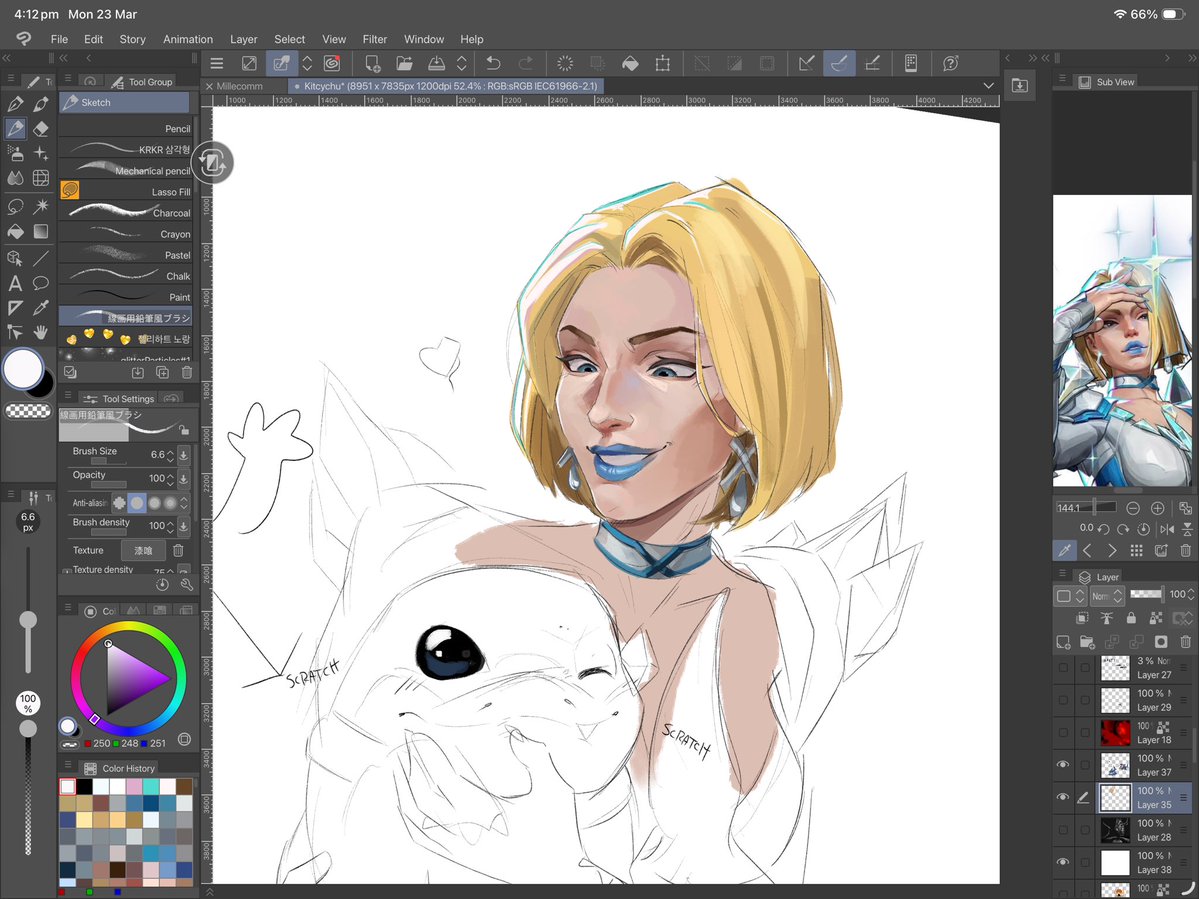The height and width of the screenshot is (899, 1199).
Task: Show hidden Layer 27
Action: coord(1063,667)
